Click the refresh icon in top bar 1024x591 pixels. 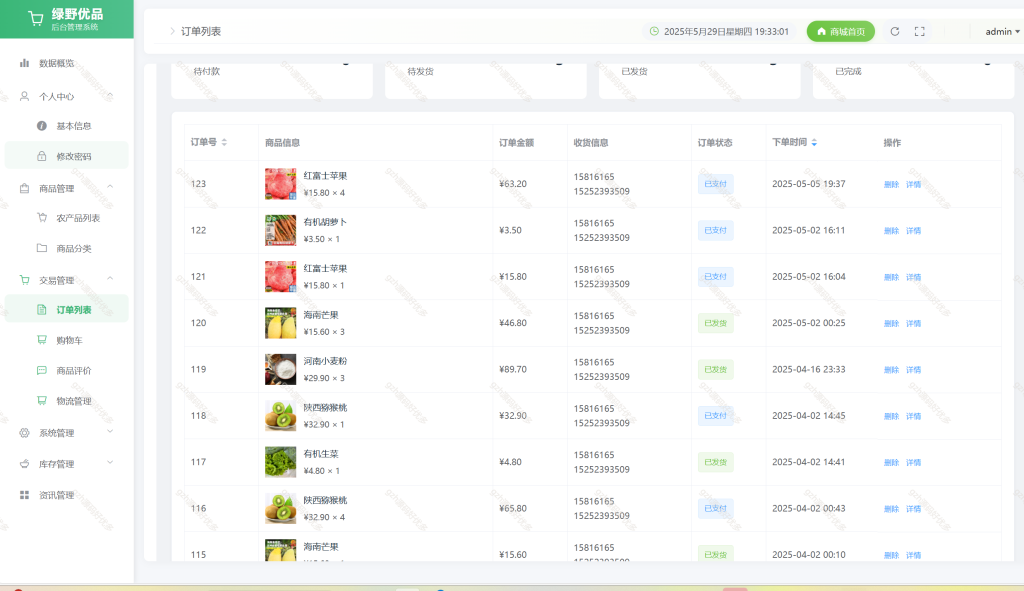click(895, 31)
